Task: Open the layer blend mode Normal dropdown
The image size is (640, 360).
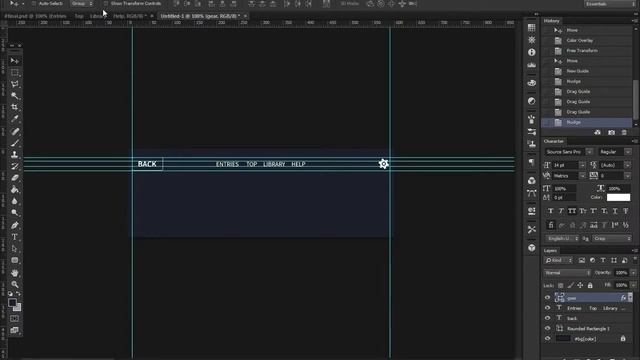Action: point(567,273)
